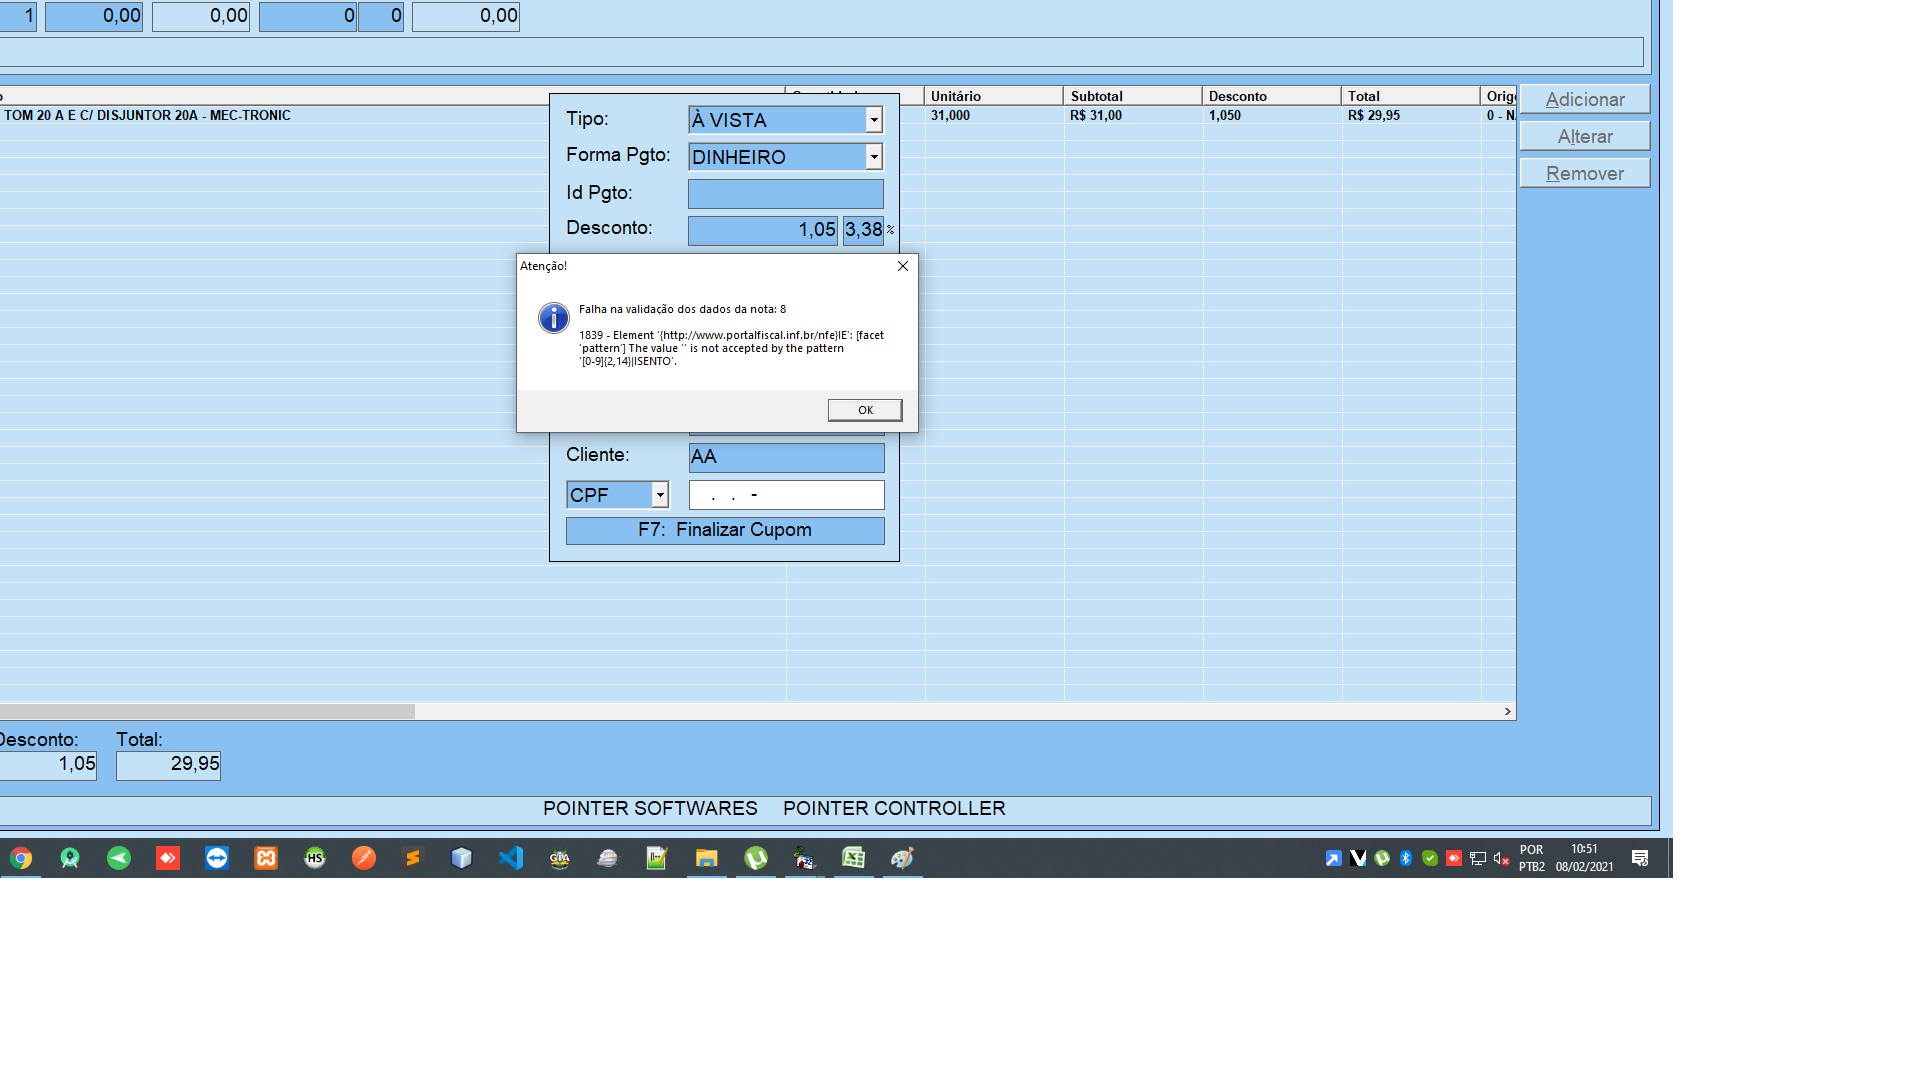Click the muted volume tray icon
Viewport: 1920px width, 1080px height.
1501,858
